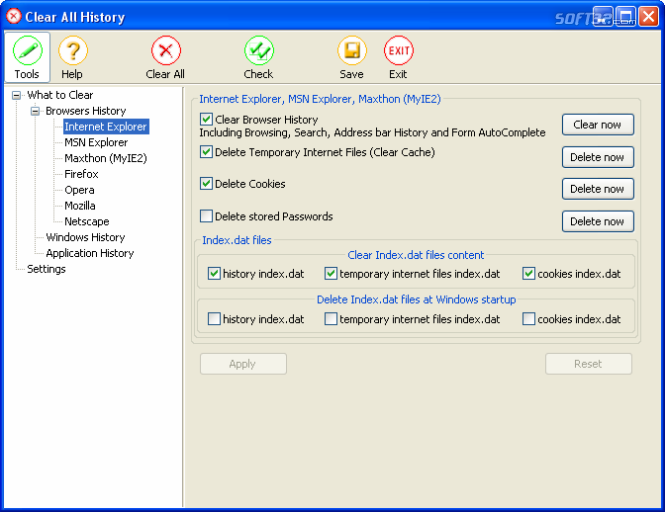
Task: Open the Tools toolbar icon
Action: 27,57
